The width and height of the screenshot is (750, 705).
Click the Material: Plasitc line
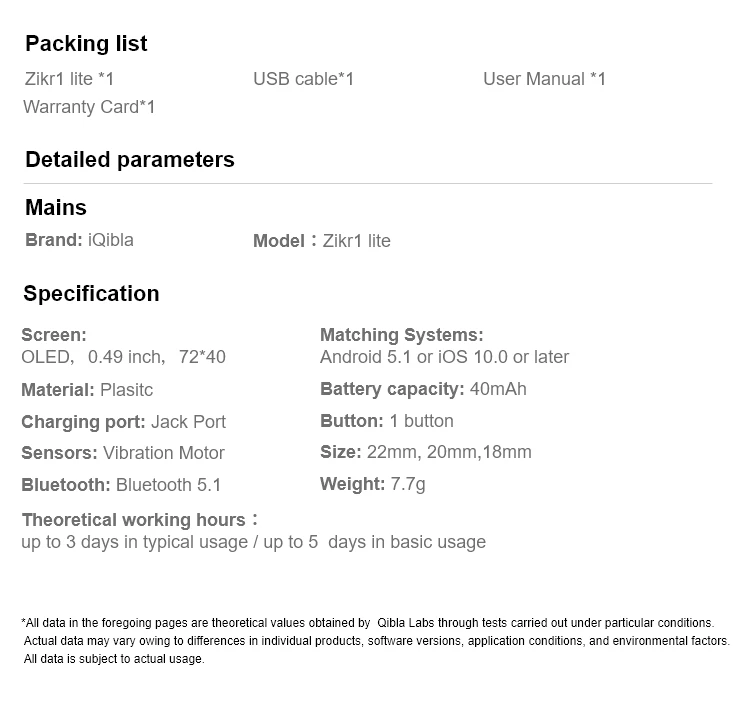coord(87,390)
